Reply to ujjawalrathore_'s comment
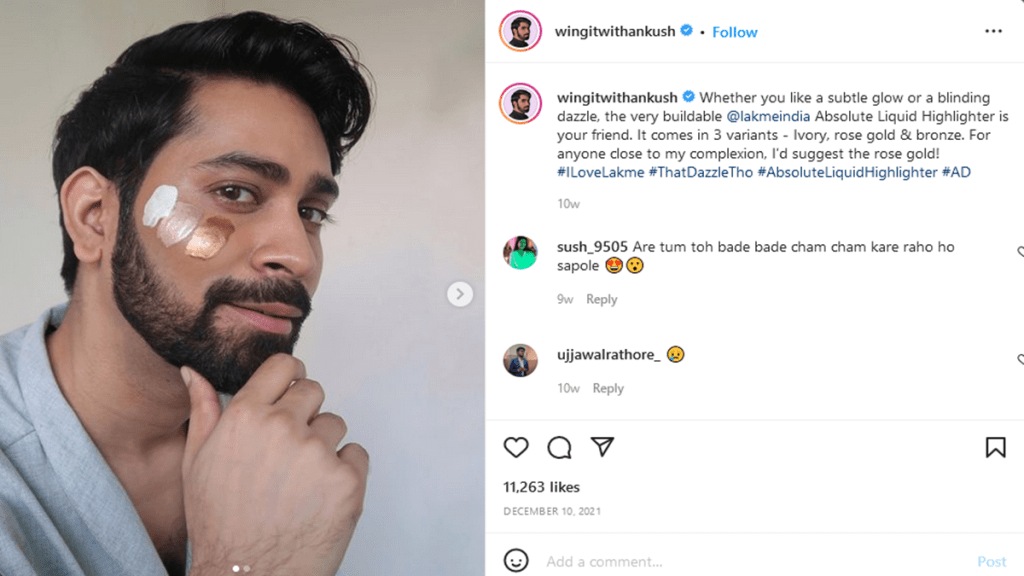Image resolution: width=1024 pixels, height=576 pixels. pos(608,388)
